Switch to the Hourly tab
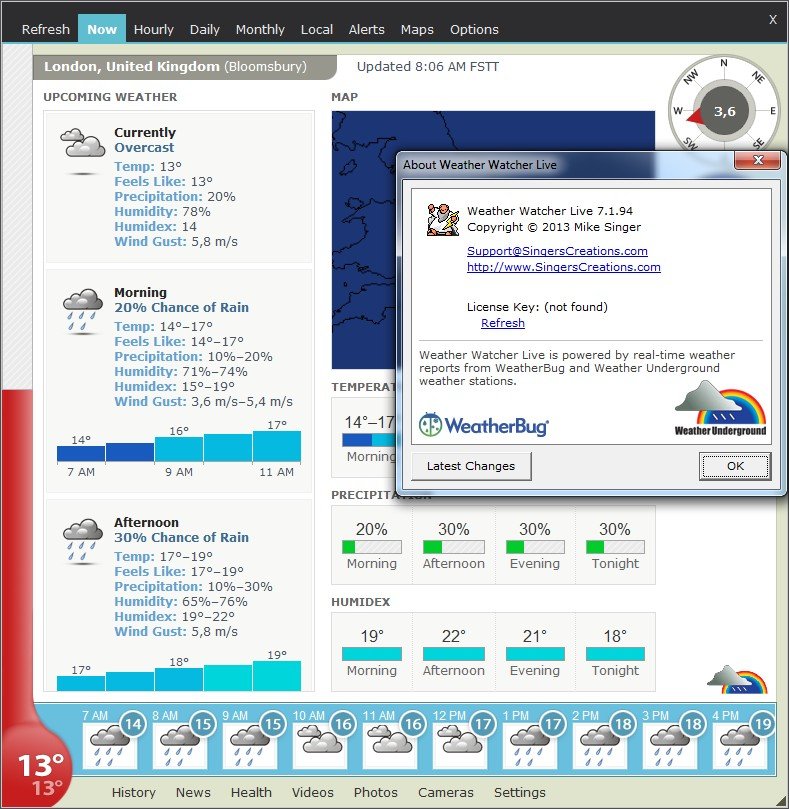This screenshot has width=789, height=809. point(153,29)
